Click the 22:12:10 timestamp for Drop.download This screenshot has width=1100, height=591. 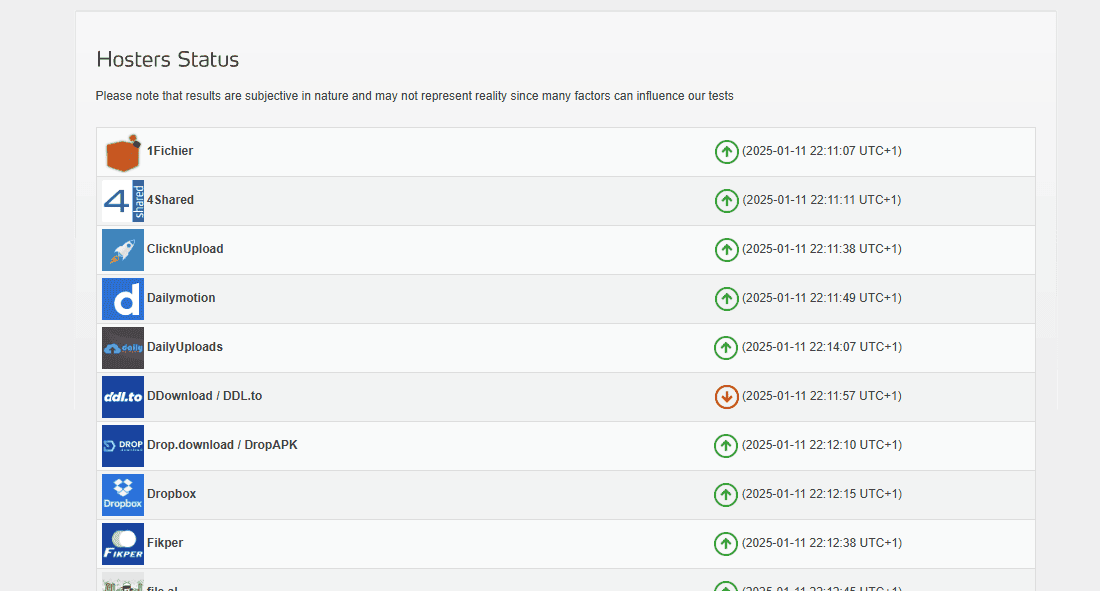822,445
